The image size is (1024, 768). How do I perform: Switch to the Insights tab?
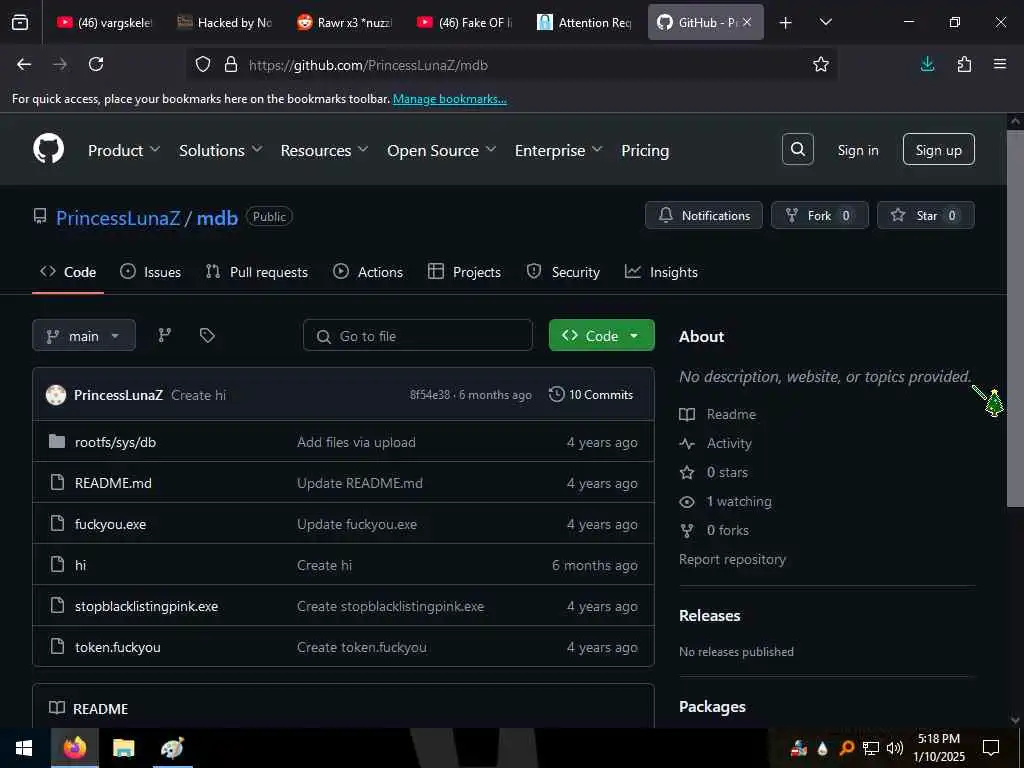pyautogui.click(x=661, y=272)
